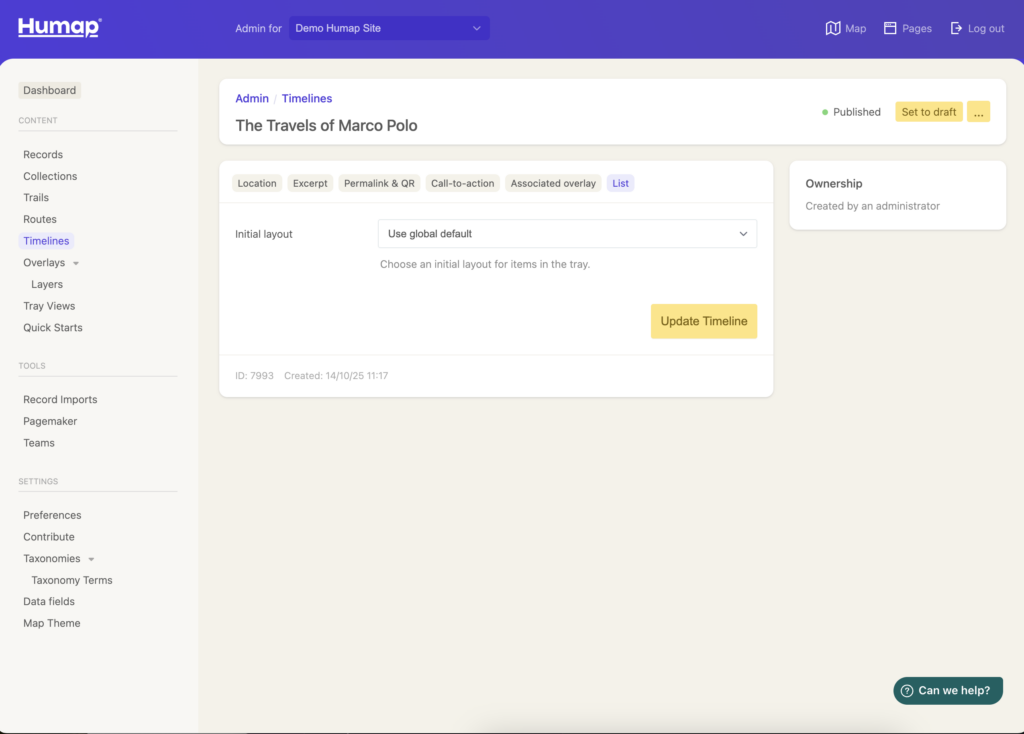Navigate to Dashboard in the sidebar
The height and width of the screenshot is (734, 1024).
coord(50,90)
